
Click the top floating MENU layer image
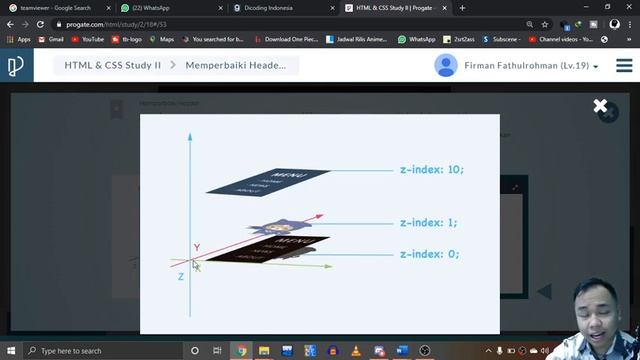click(268, 182)
